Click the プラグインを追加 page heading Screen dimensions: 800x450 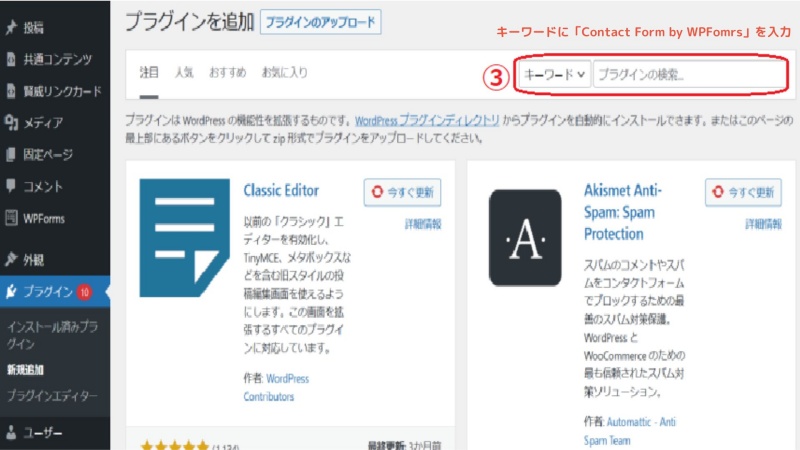pos(190,22)
